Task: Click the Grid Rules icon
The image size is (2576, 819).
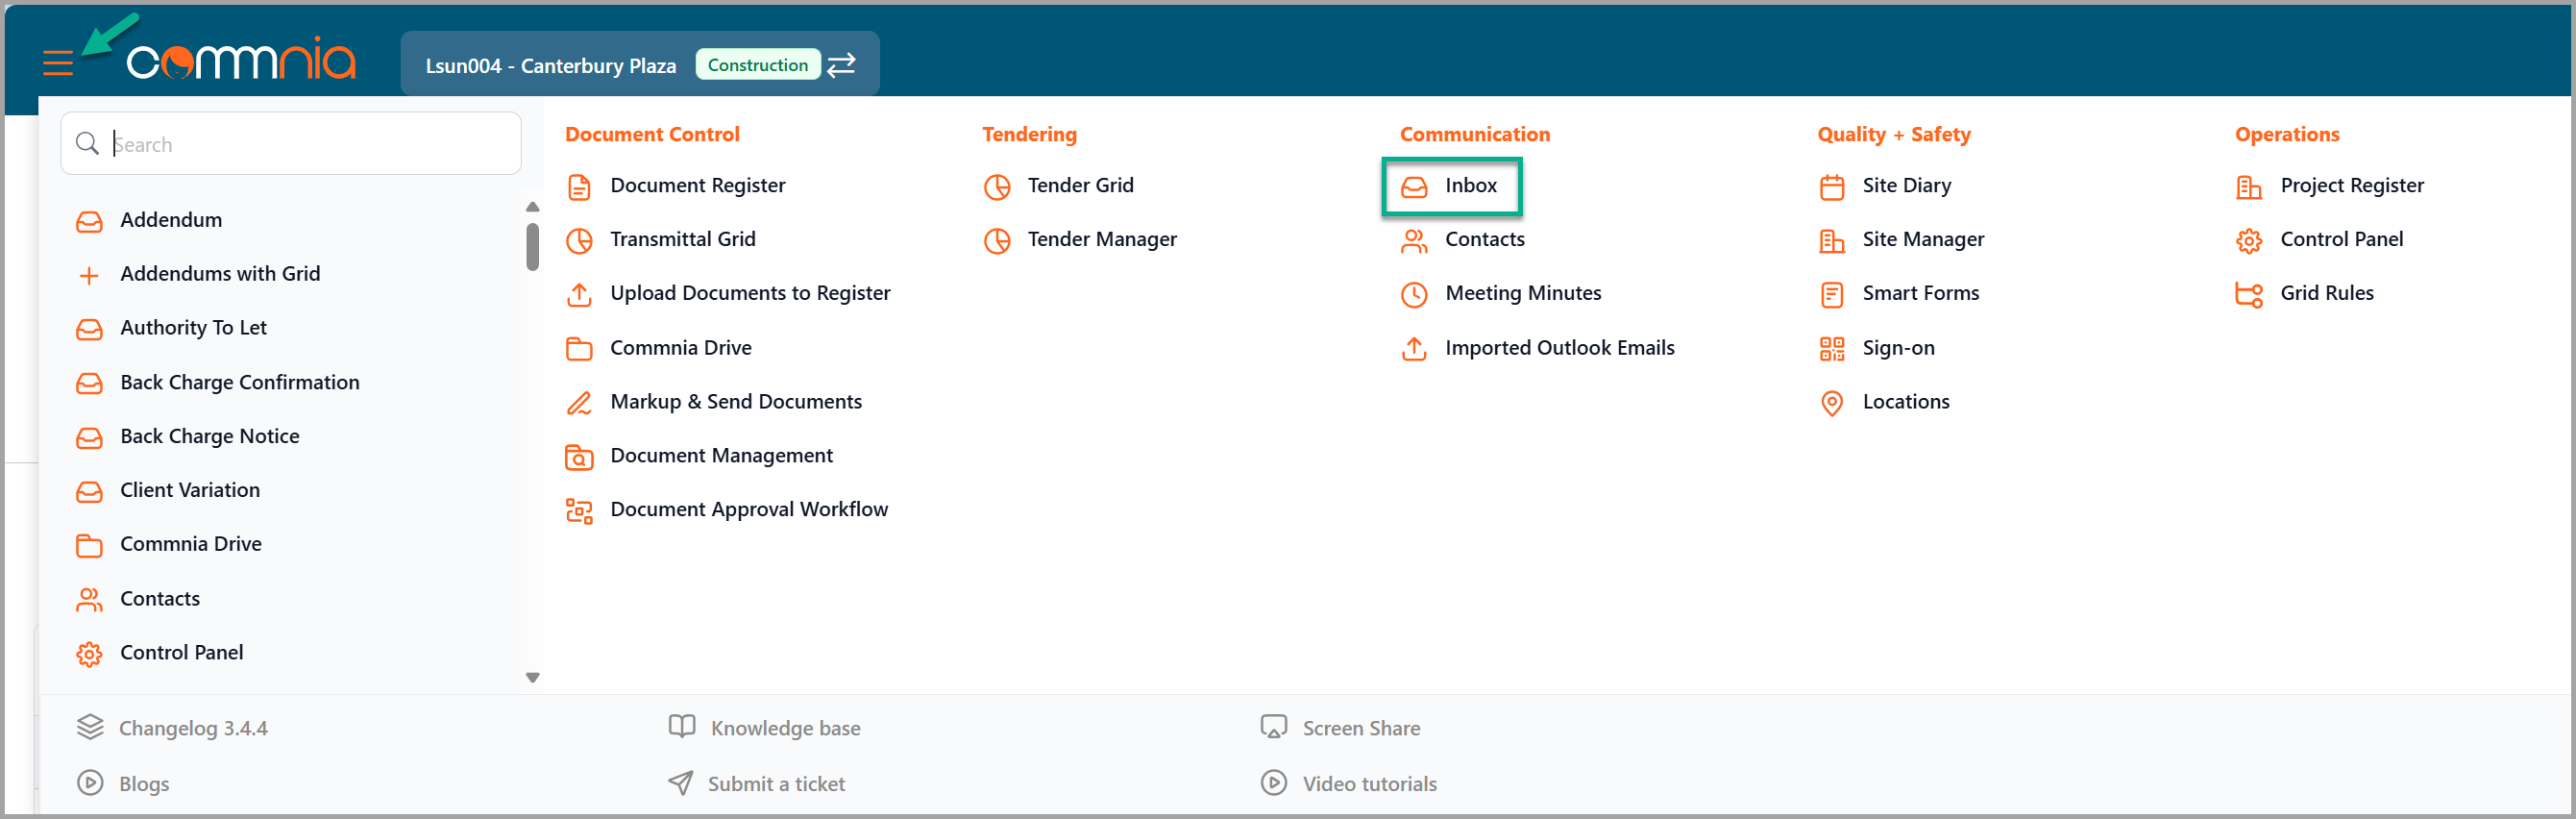Action: pos(2249,294)
